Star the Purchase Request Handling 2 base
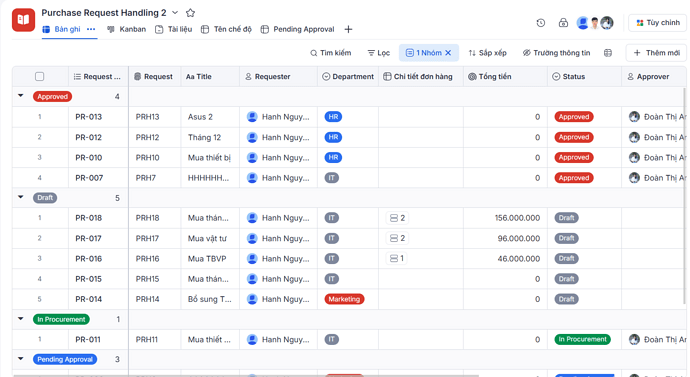The image size is (690, 377). click(x=190, y=13)
